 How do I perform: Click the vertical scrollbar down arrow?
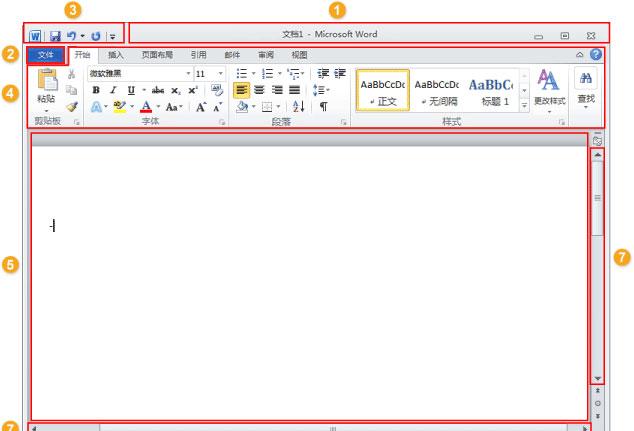point(597,378)
